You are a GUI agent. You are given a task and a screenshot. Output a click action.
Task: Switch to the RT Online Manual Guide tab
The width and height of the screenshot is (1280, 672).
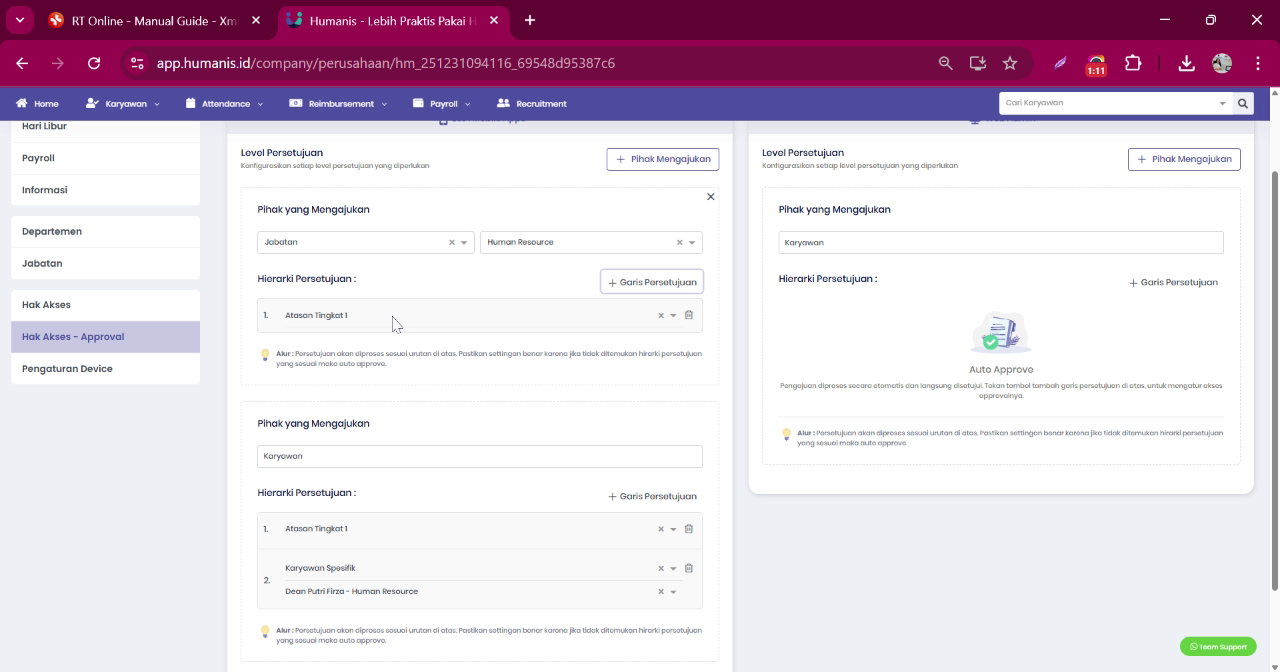pyautogui.click(x=153, y=20)
